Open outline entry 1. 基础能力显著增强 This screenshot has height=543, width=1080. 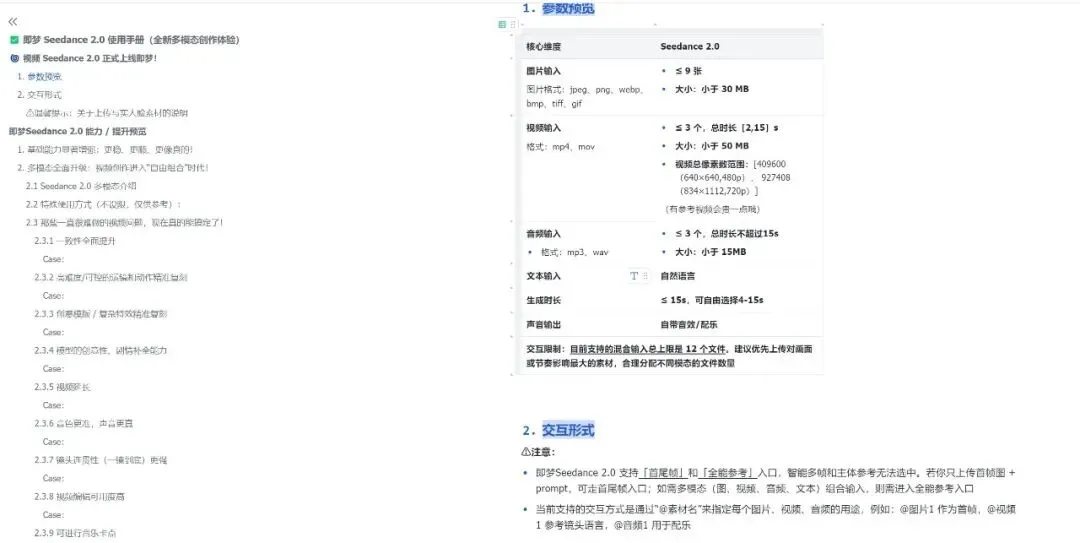(105, 150)
